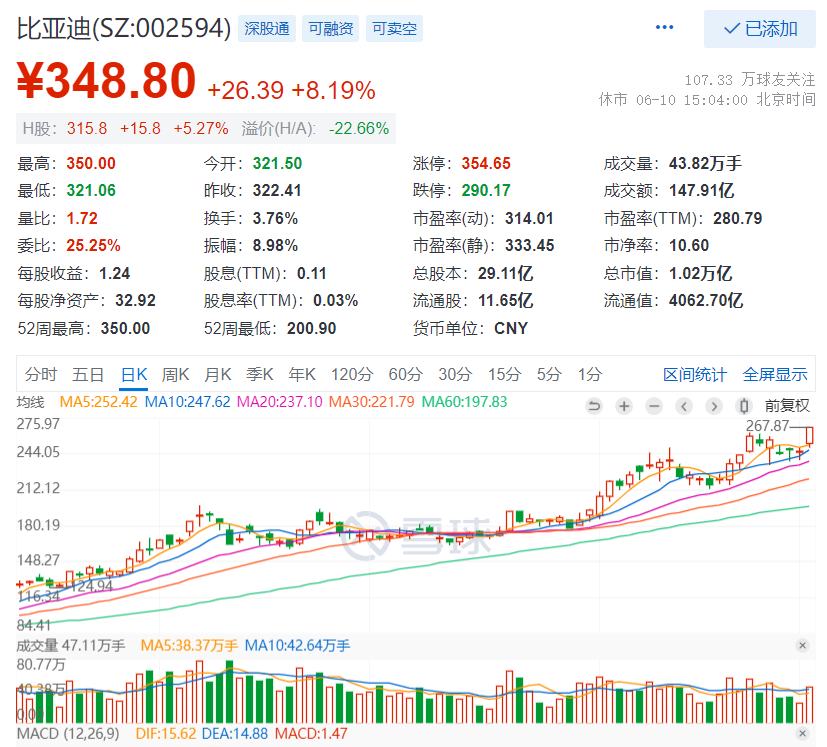Image resolution: width=827 pixels, height=747 pixels.
Task: Click the DIF:15.62 value
Action: (x=166, y=734)
